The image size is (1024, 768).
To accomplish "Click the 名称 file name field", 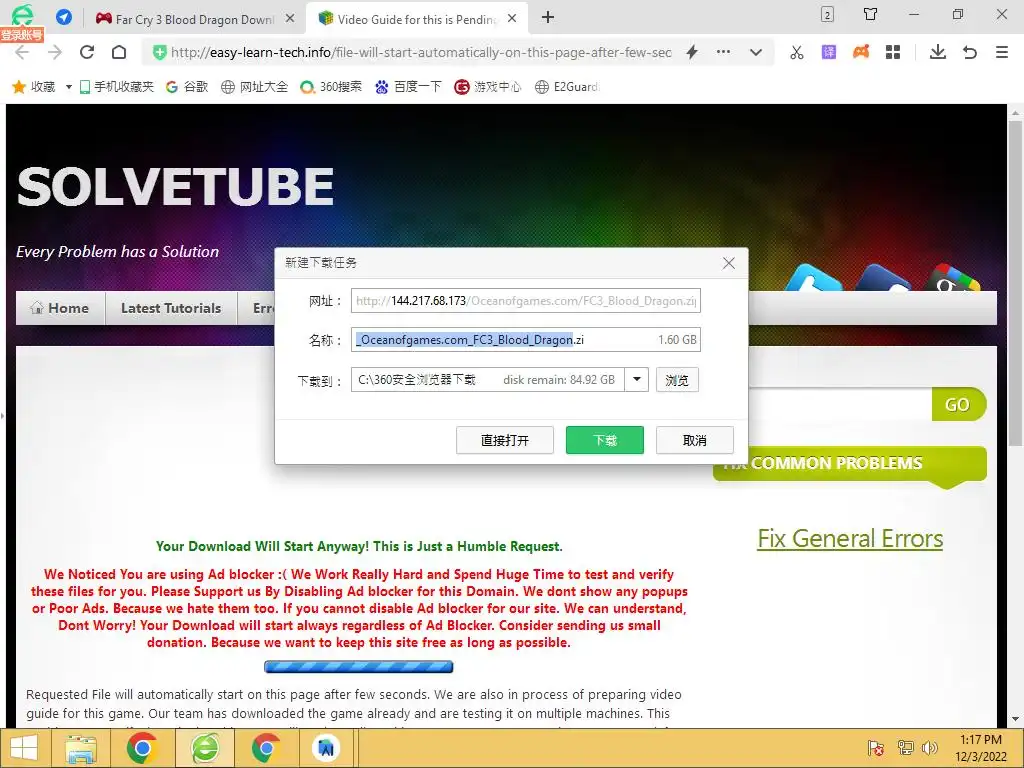I will [526, 340].
